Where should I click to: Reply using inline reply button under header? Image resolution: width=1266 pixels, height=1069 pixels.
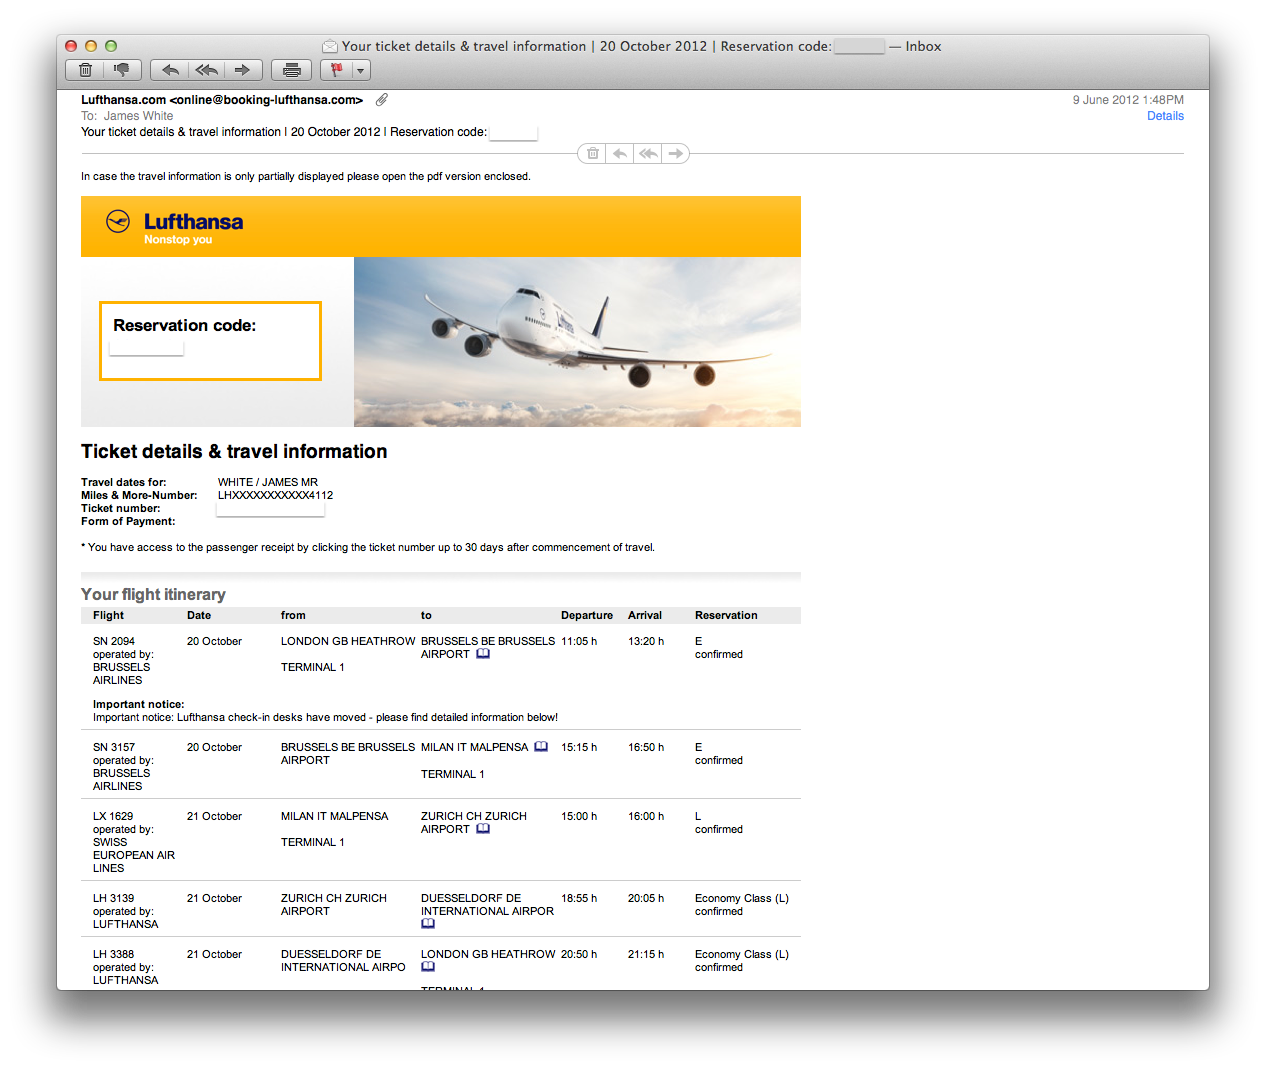[620, 153]
